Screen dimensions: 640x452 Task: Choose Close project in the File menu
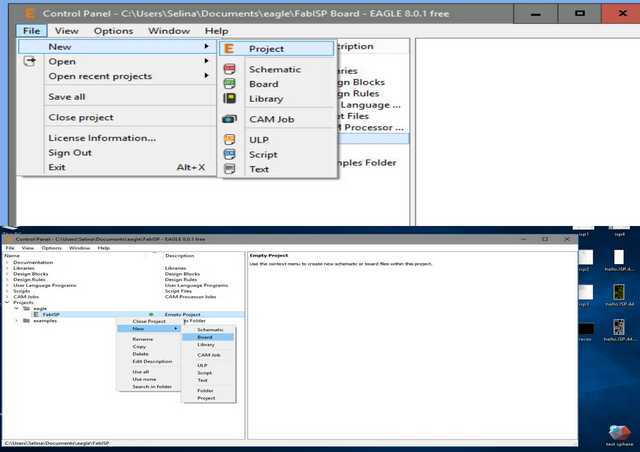point(117,117)
